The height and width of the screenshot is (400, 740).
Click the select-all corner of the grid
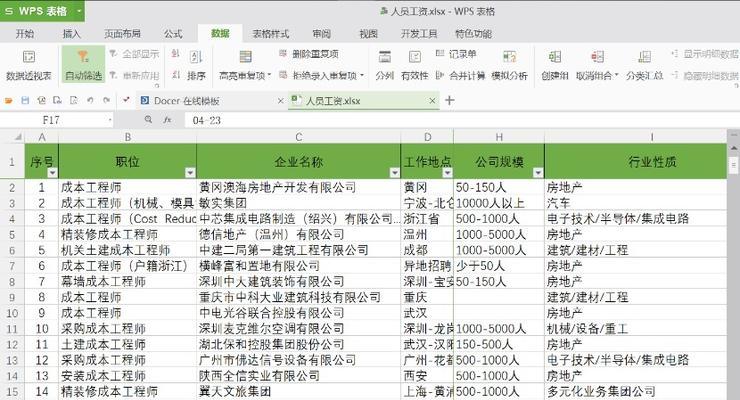click(12, 137)
